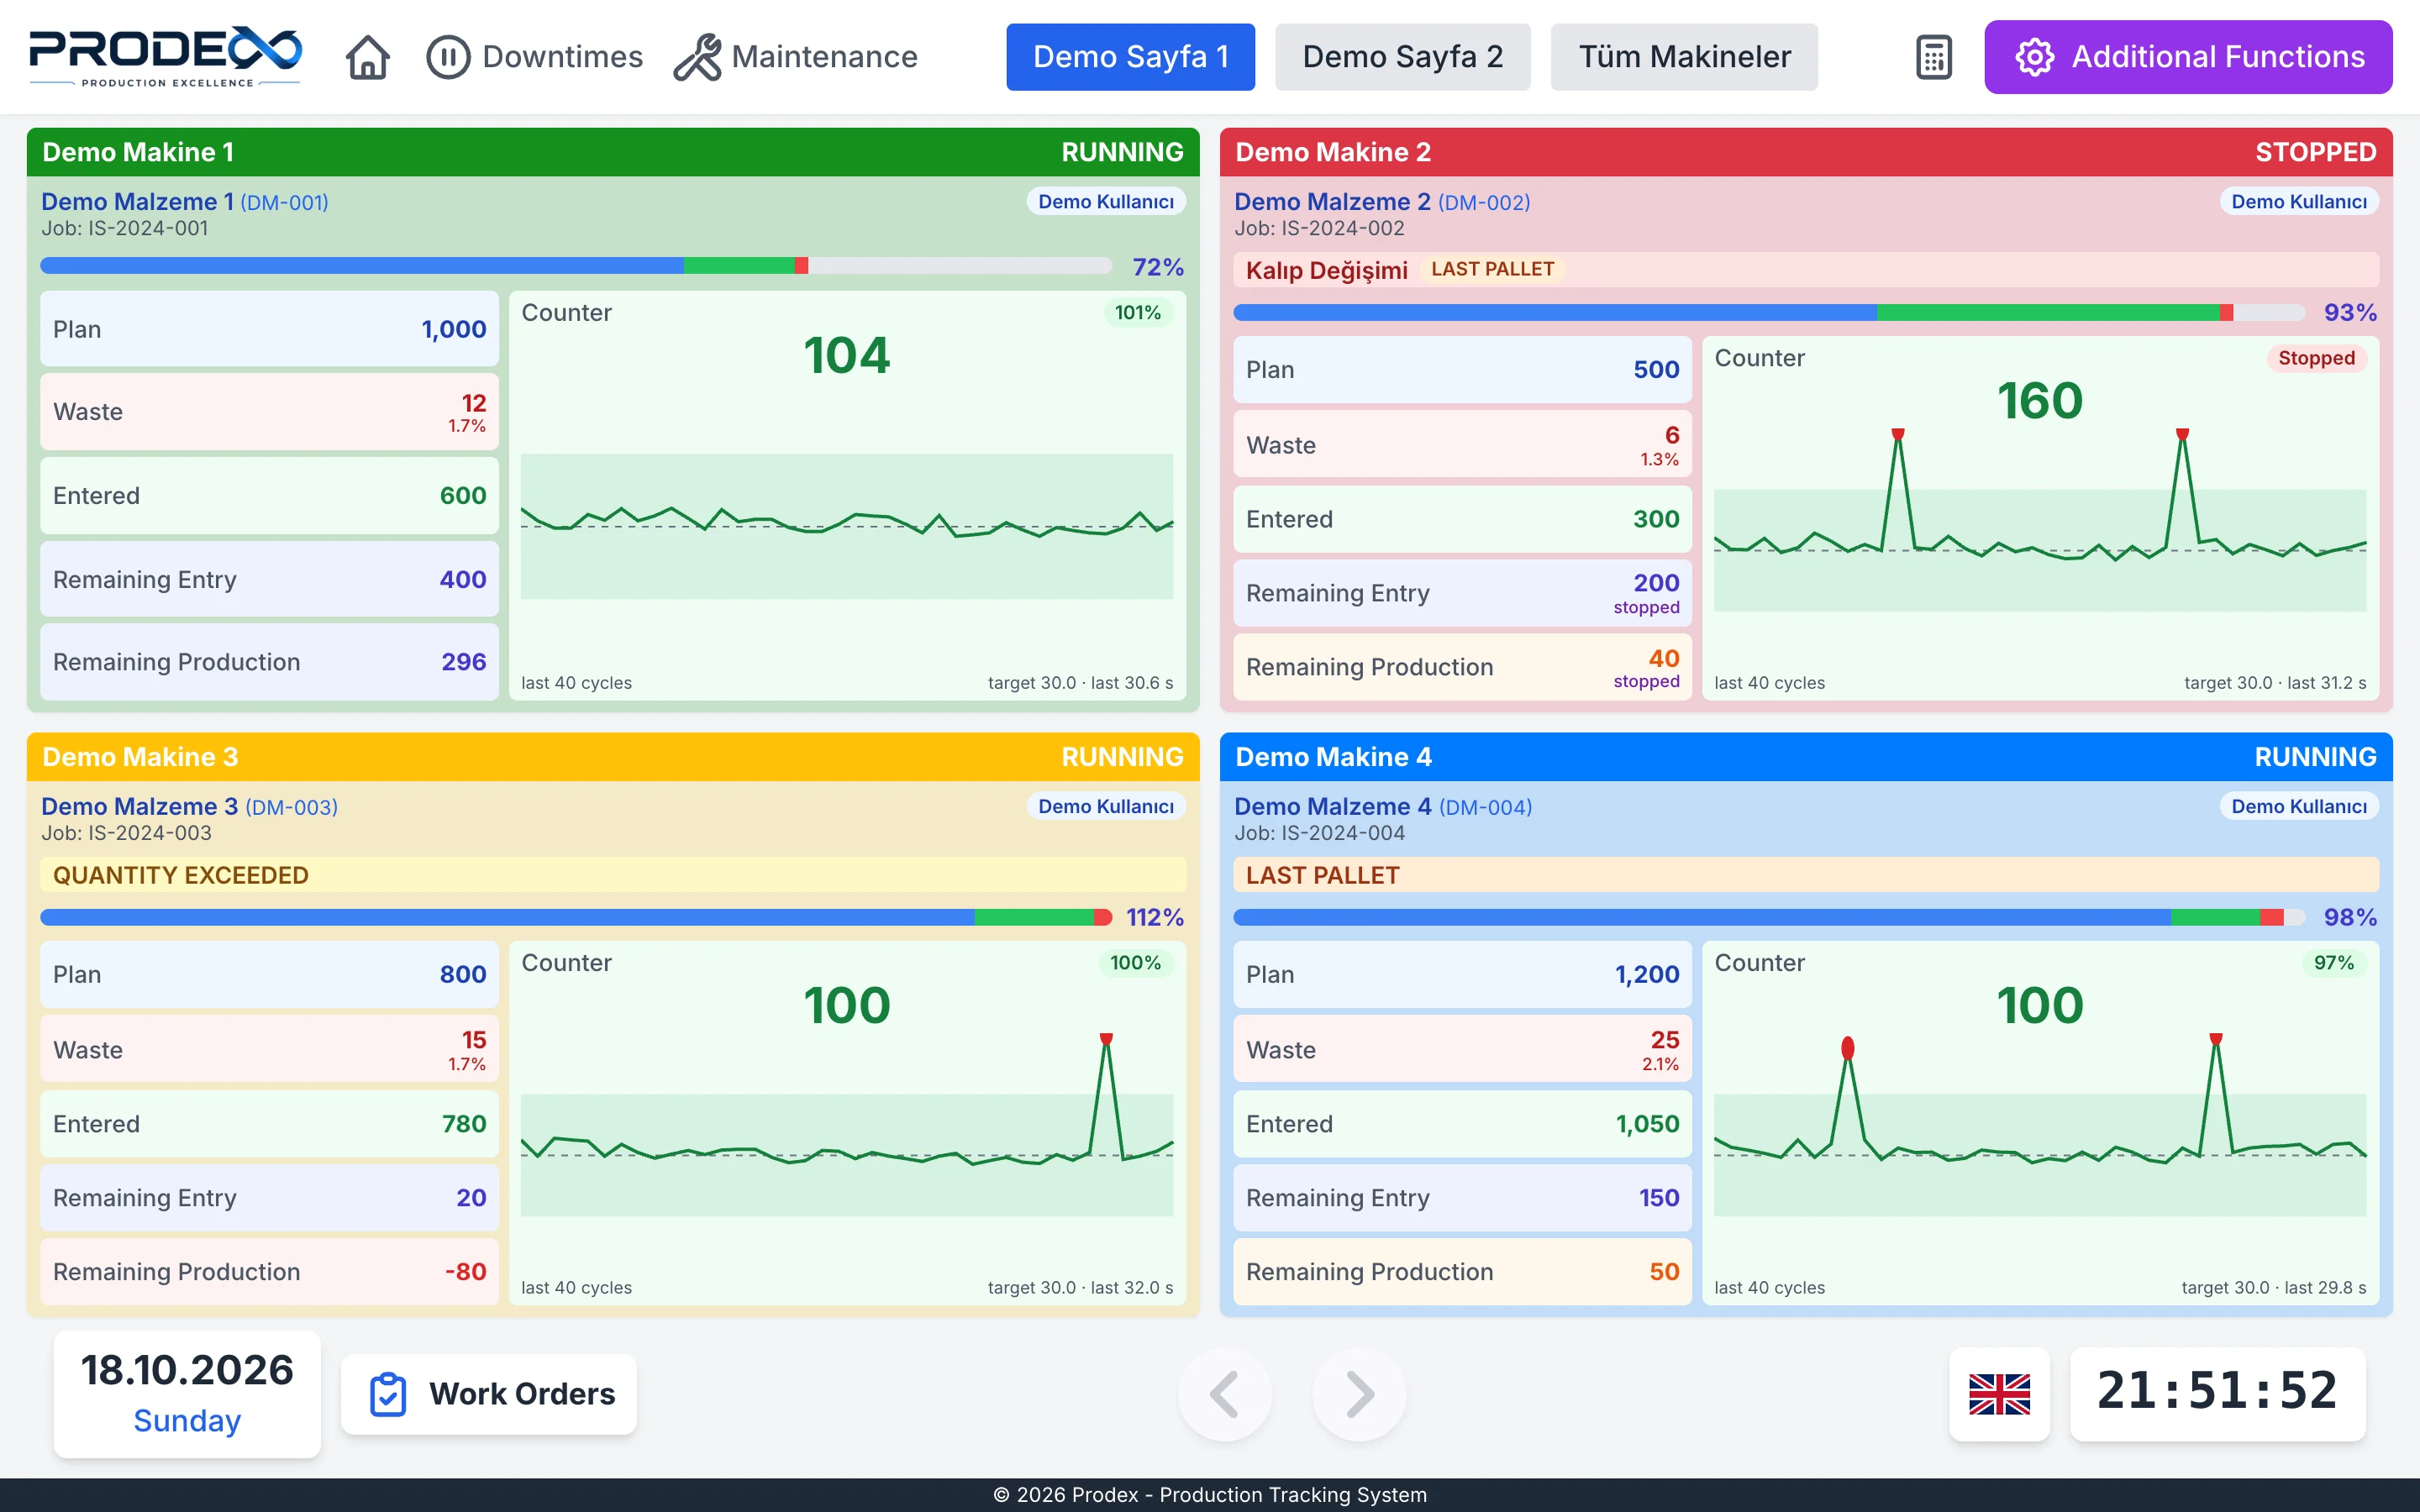Go to previous page arrow
The width and height of the screenshot is (2420, 1512).
click(x=1224, y=1394)
